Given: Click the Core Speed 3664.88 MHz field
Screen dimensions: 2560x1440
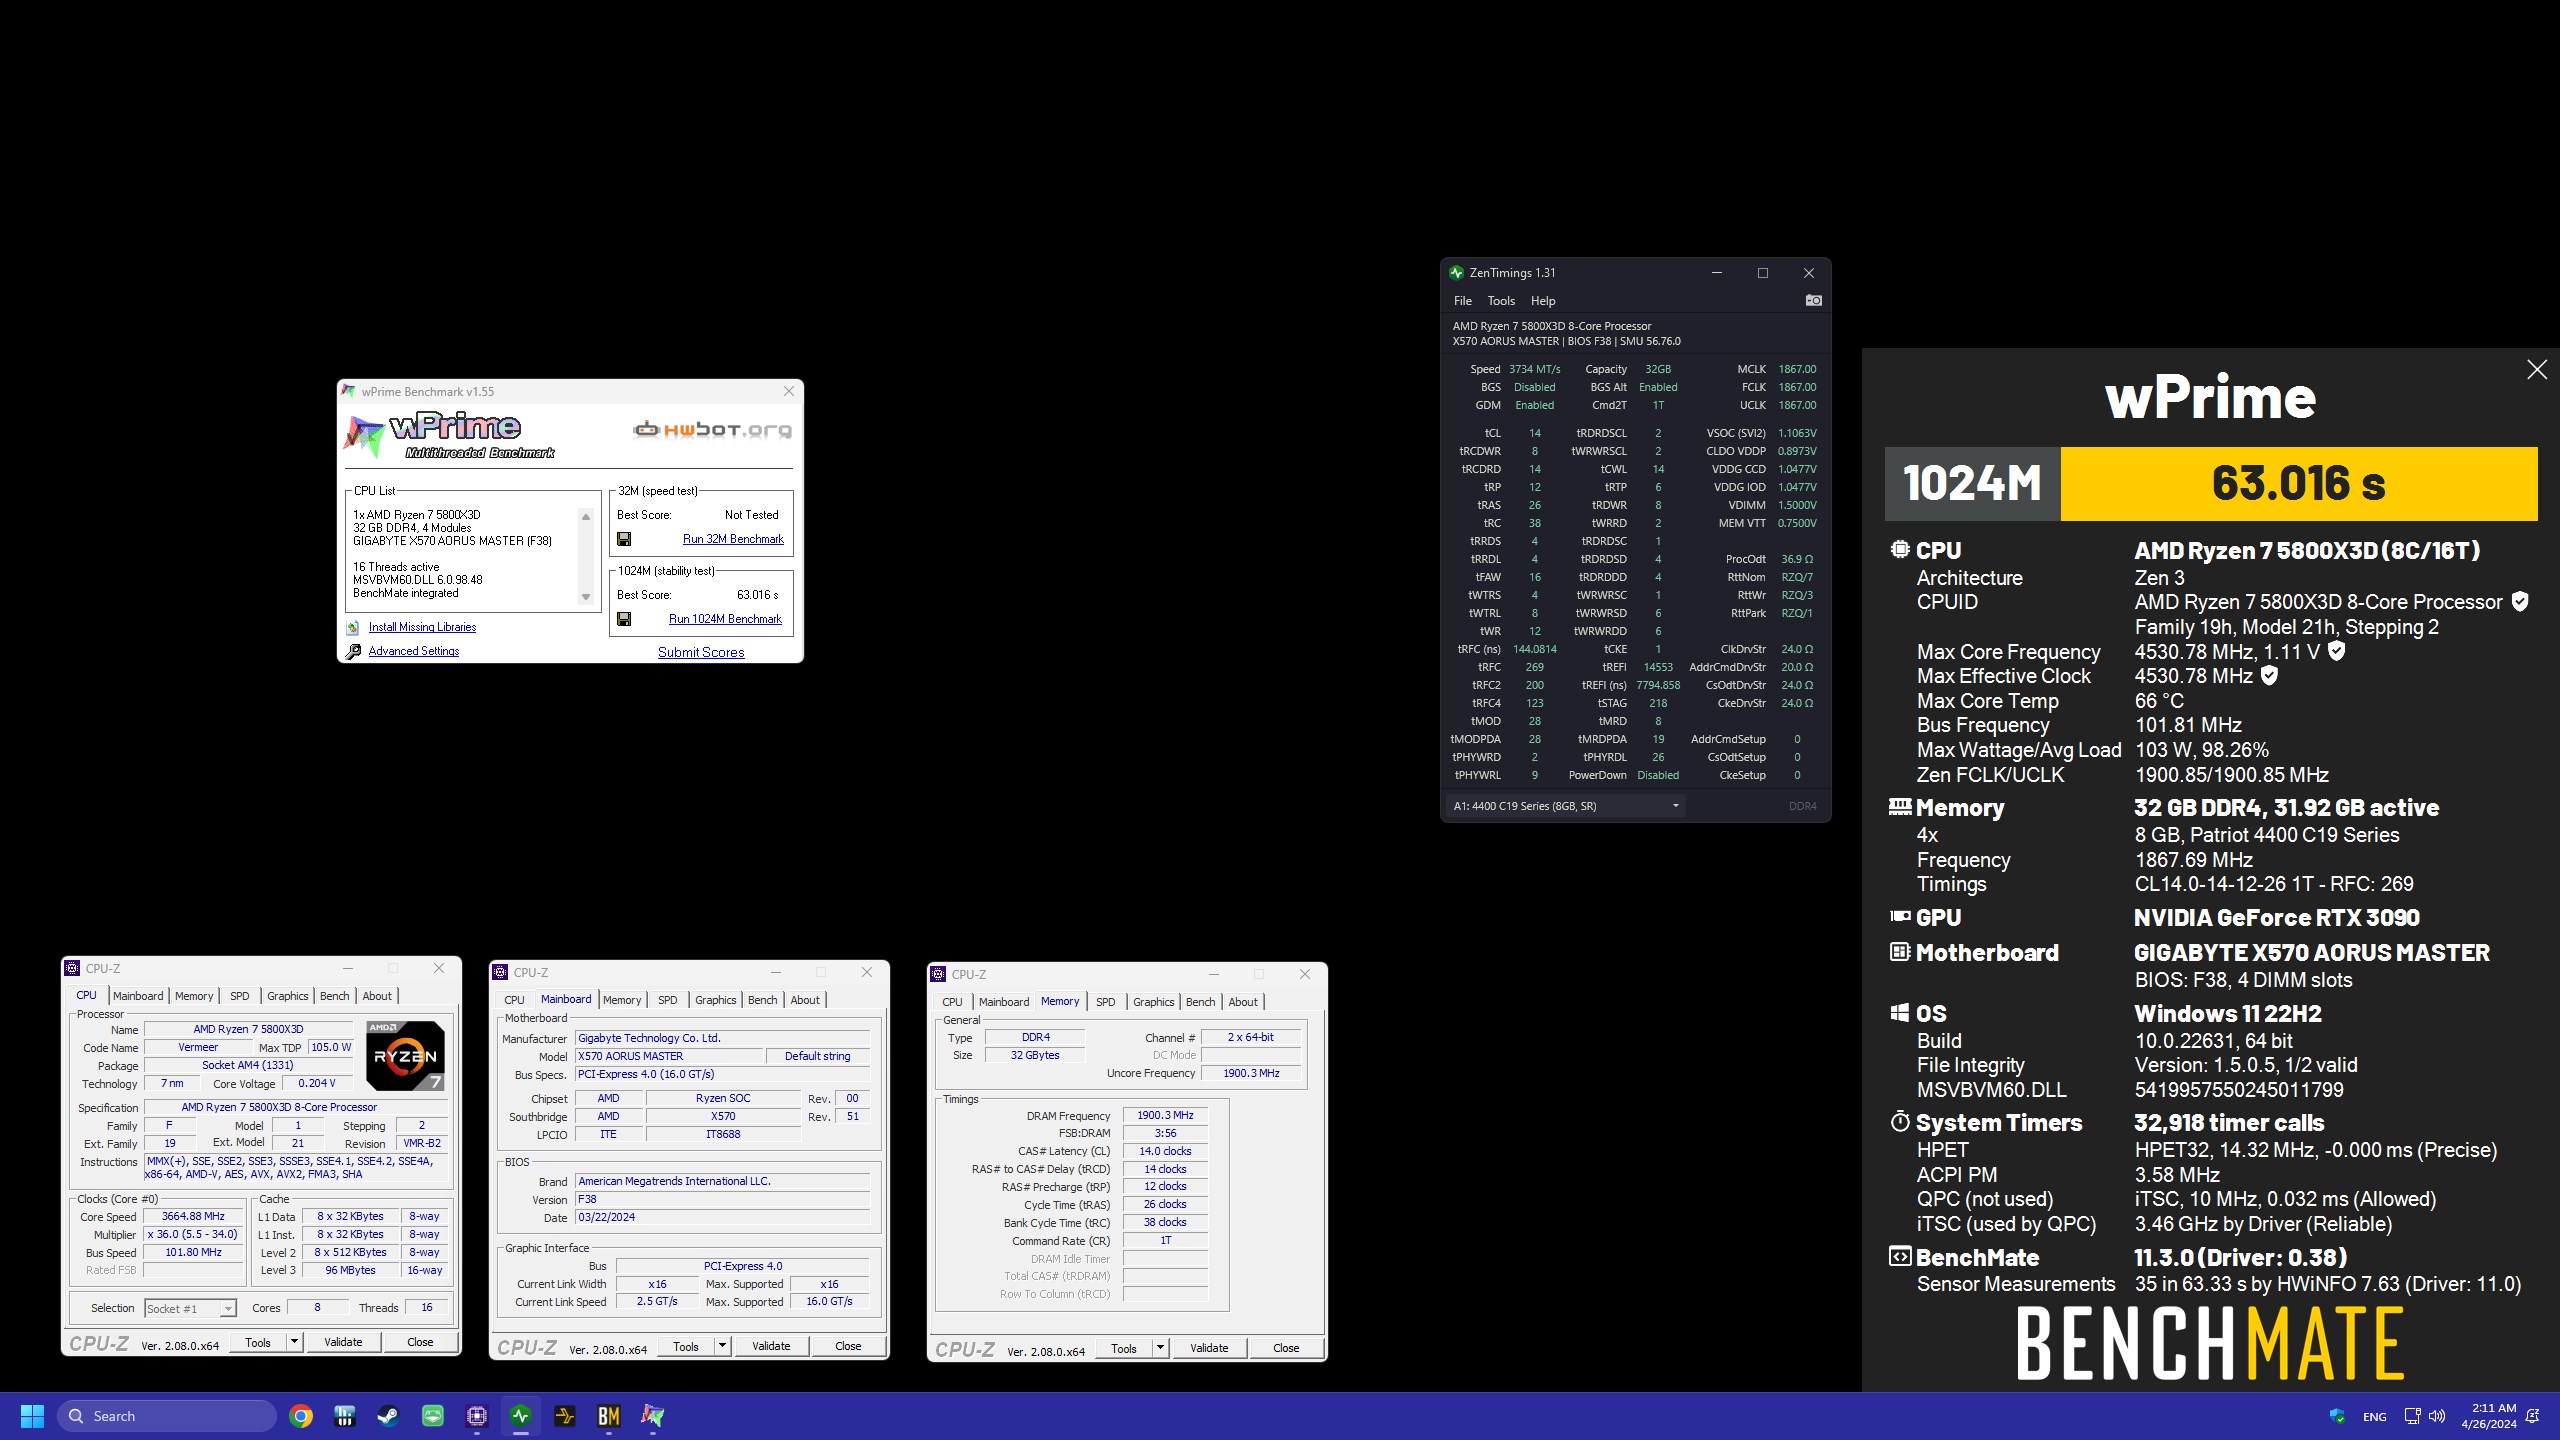Looking at the screenshot, I should point(193,1217).
